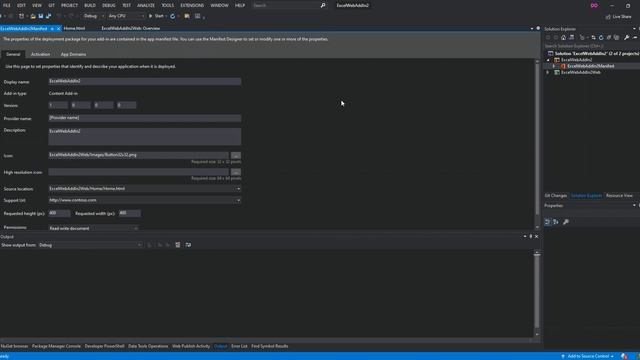Open the Git Changes tab
This screenshot has width=640, height=360.
click(x=556, y=196)
